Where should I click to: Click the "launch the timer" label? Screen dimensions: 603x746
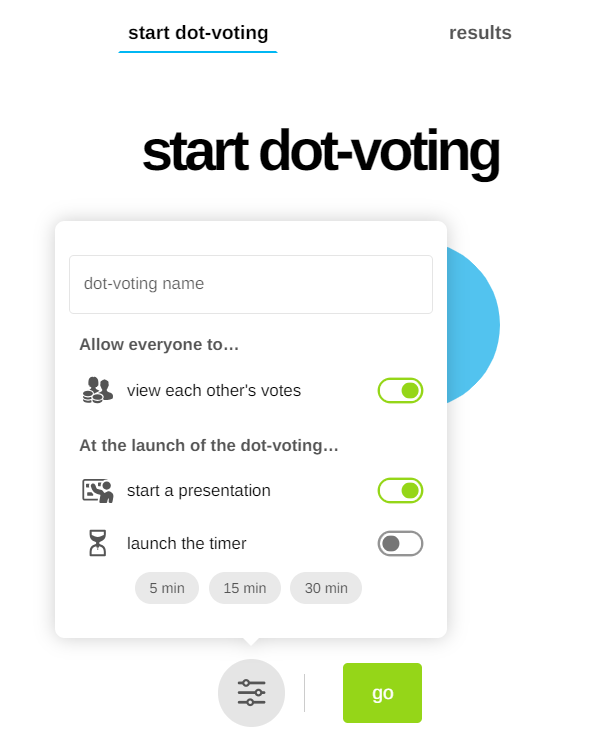click(187, 544)
